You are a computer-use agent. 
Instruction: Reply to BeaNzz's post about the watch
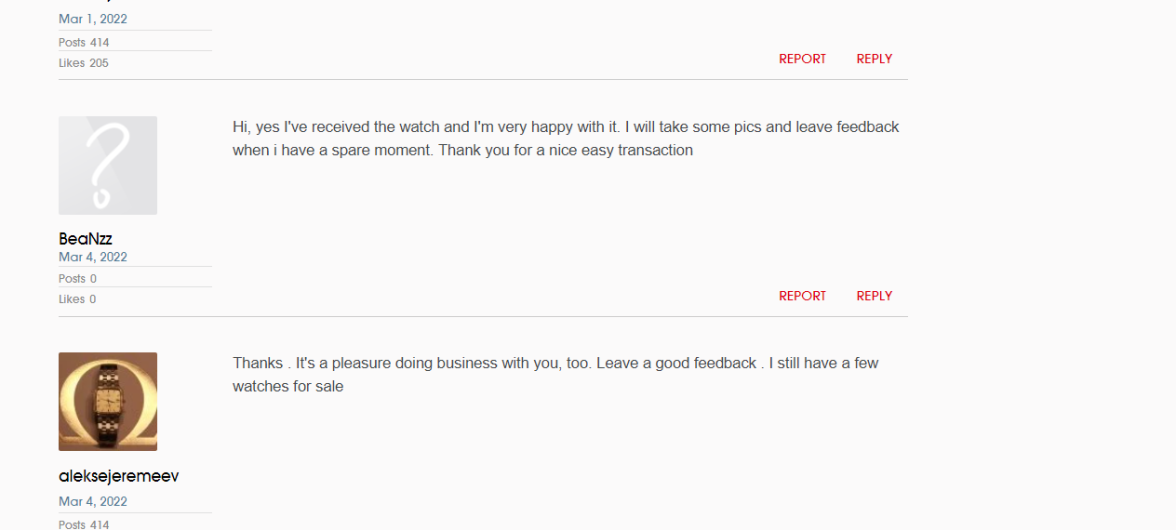[874, 296]
